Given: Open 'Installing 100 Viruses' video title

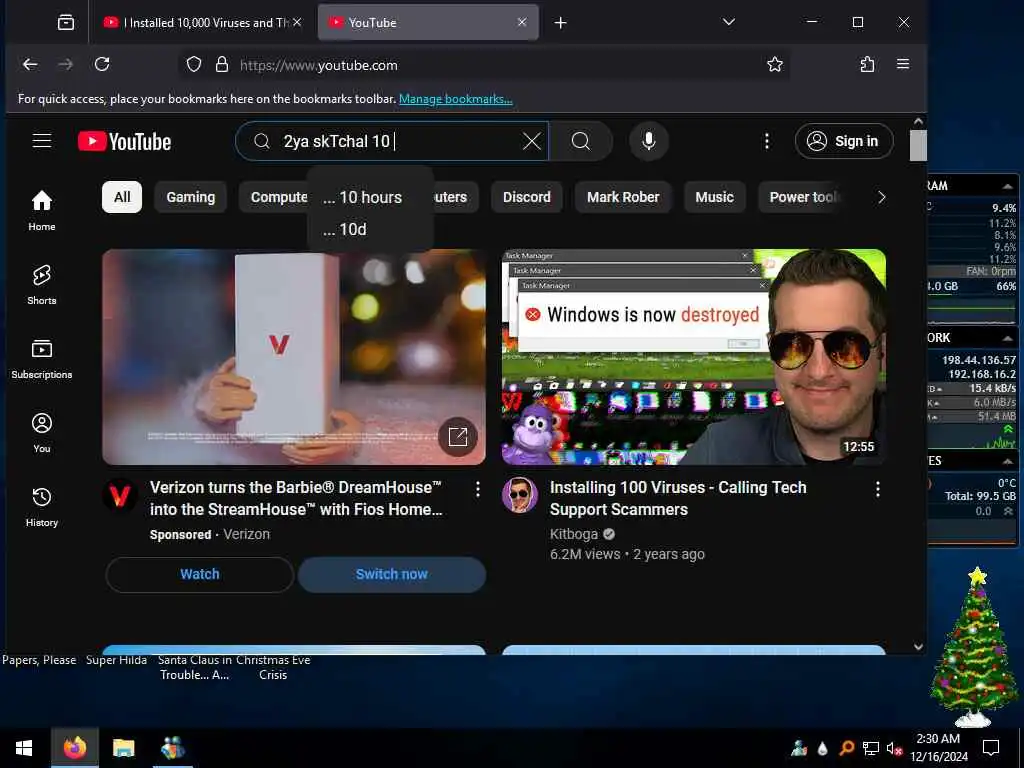Looking at the screenshot, I should click(x=678, y=498).
